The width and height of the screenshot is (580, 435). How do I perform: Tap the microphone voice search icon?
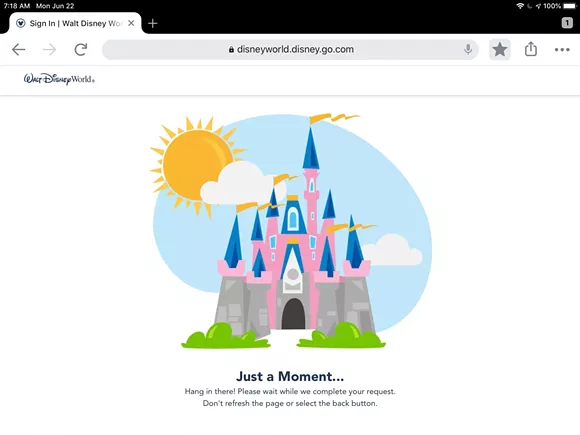click(x=468, y=49)
